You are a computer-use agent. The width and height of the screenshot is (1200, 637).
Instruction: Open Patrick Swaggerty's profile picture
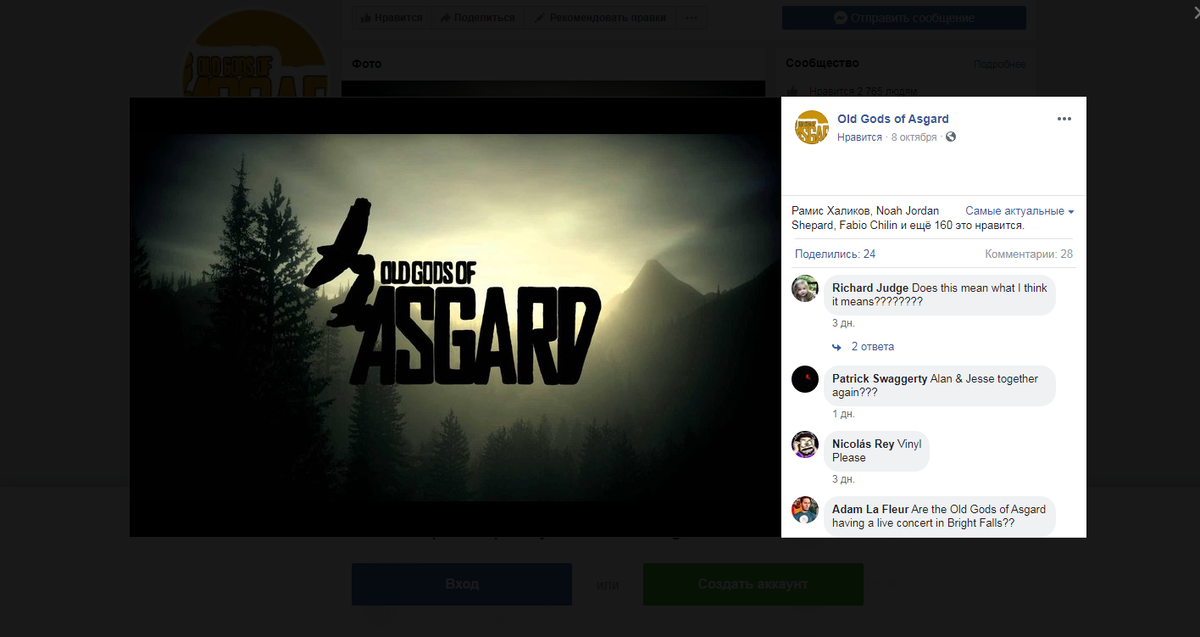[x=805, y=379]
